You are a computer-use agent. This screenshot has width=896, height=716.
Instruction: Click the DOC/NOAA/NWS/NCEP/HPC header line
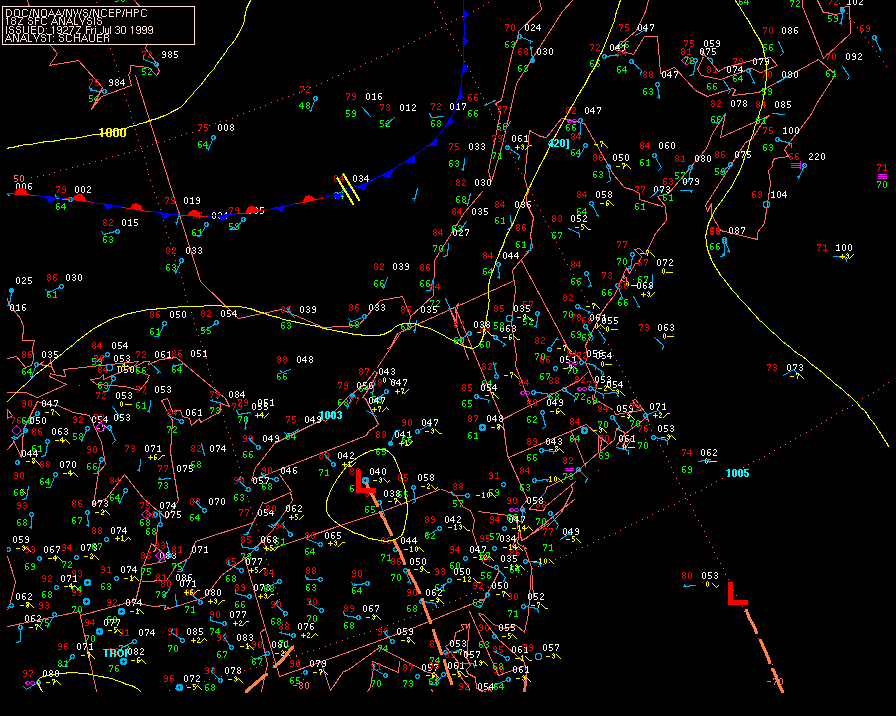76,13
